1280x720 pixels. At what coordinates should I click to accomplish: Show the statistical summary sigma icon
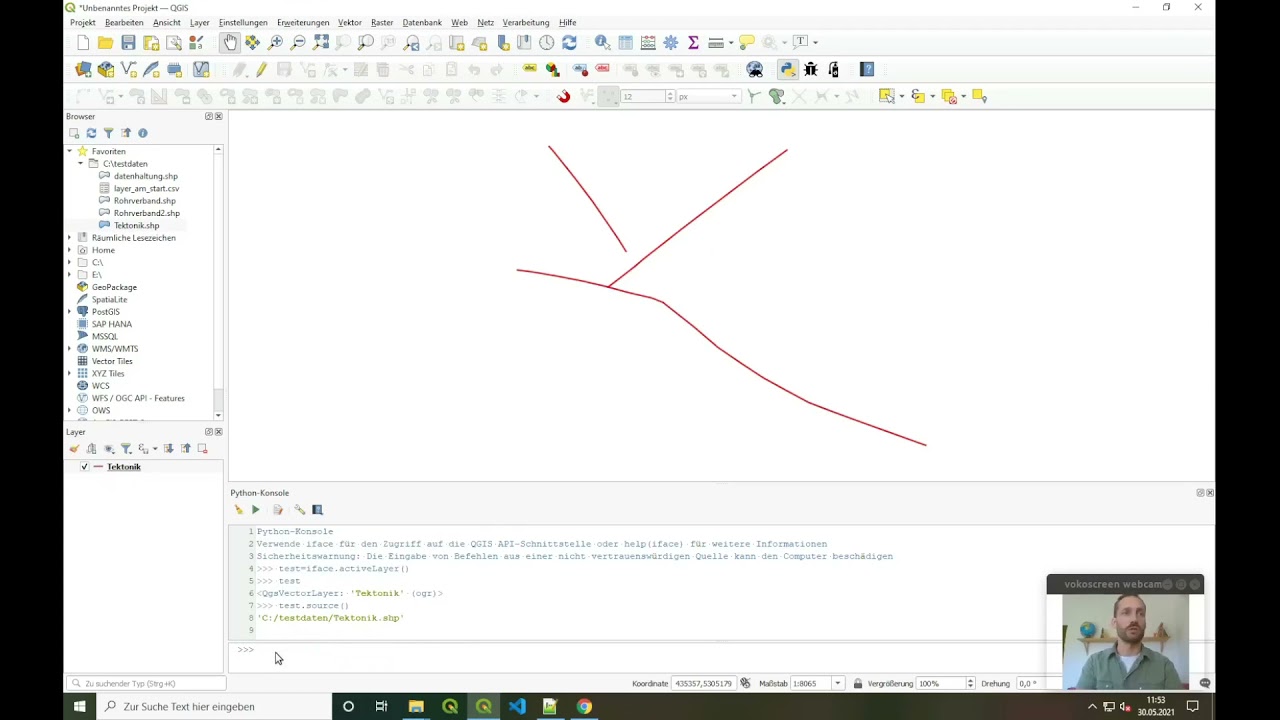pos(693,42)
